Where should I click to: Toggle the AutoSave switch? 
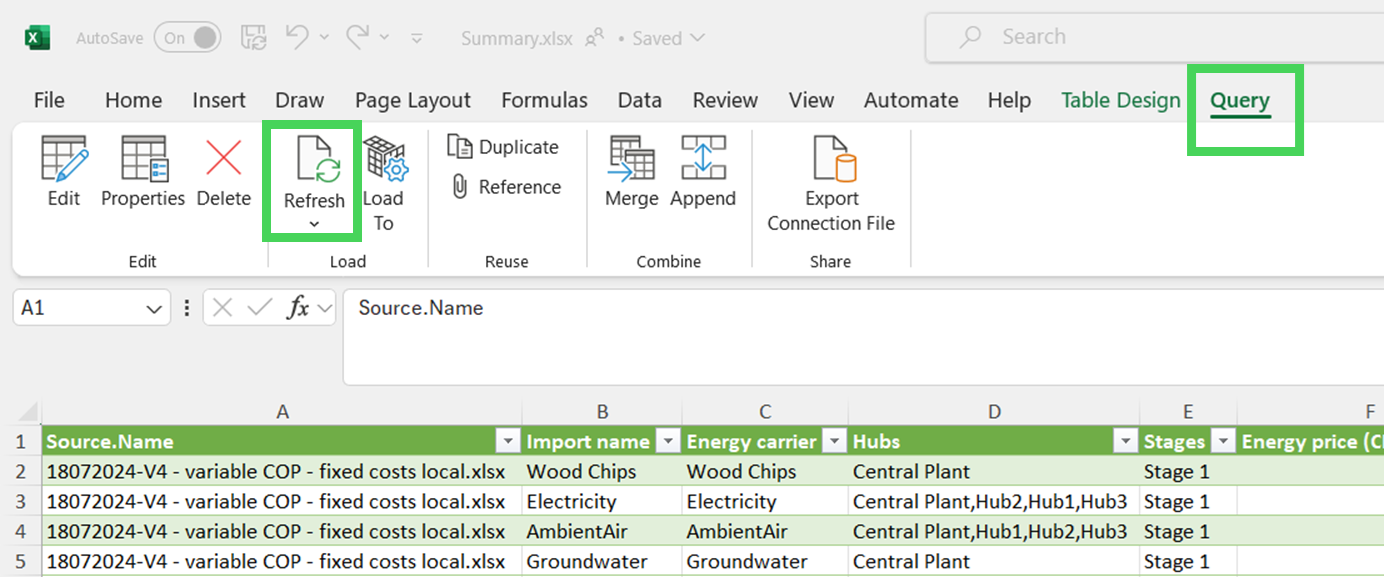186,38
